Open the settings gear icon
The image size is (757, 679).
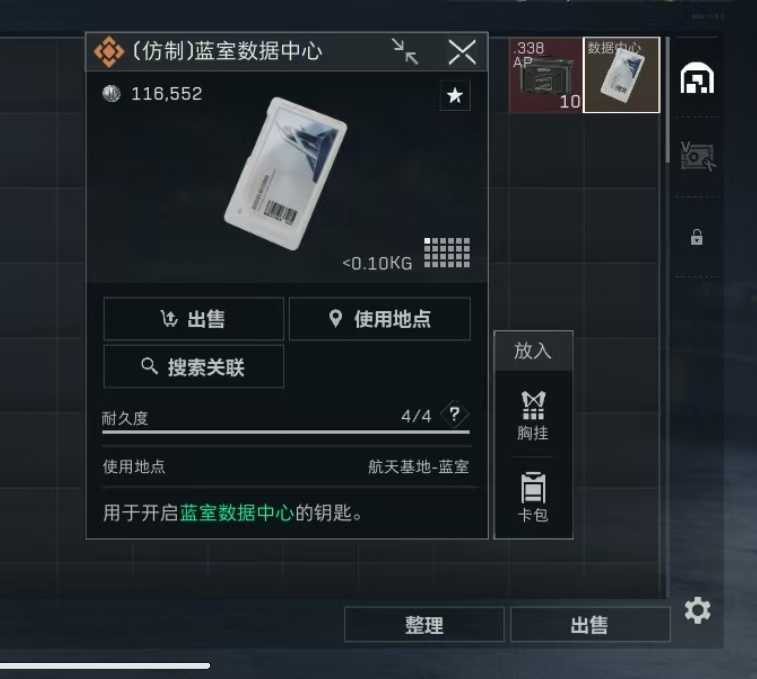click(698, 610)
